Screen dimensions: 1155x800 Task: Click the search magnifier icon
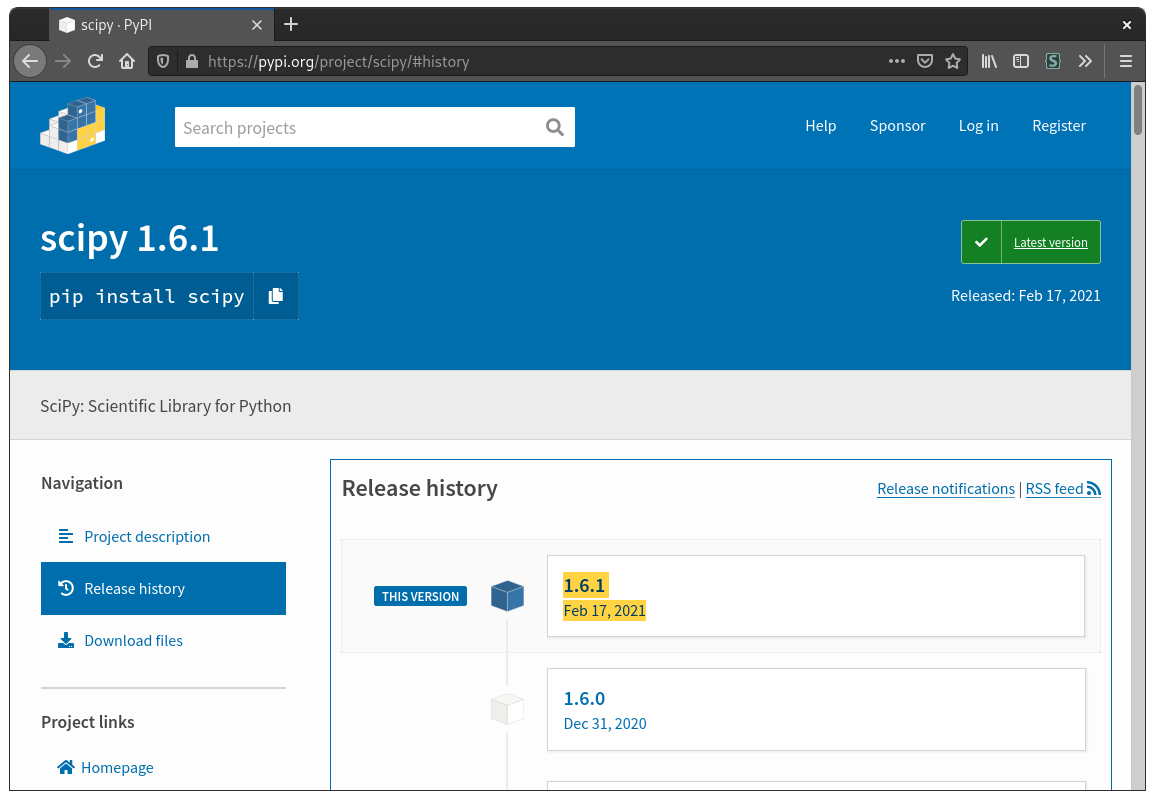555,127
